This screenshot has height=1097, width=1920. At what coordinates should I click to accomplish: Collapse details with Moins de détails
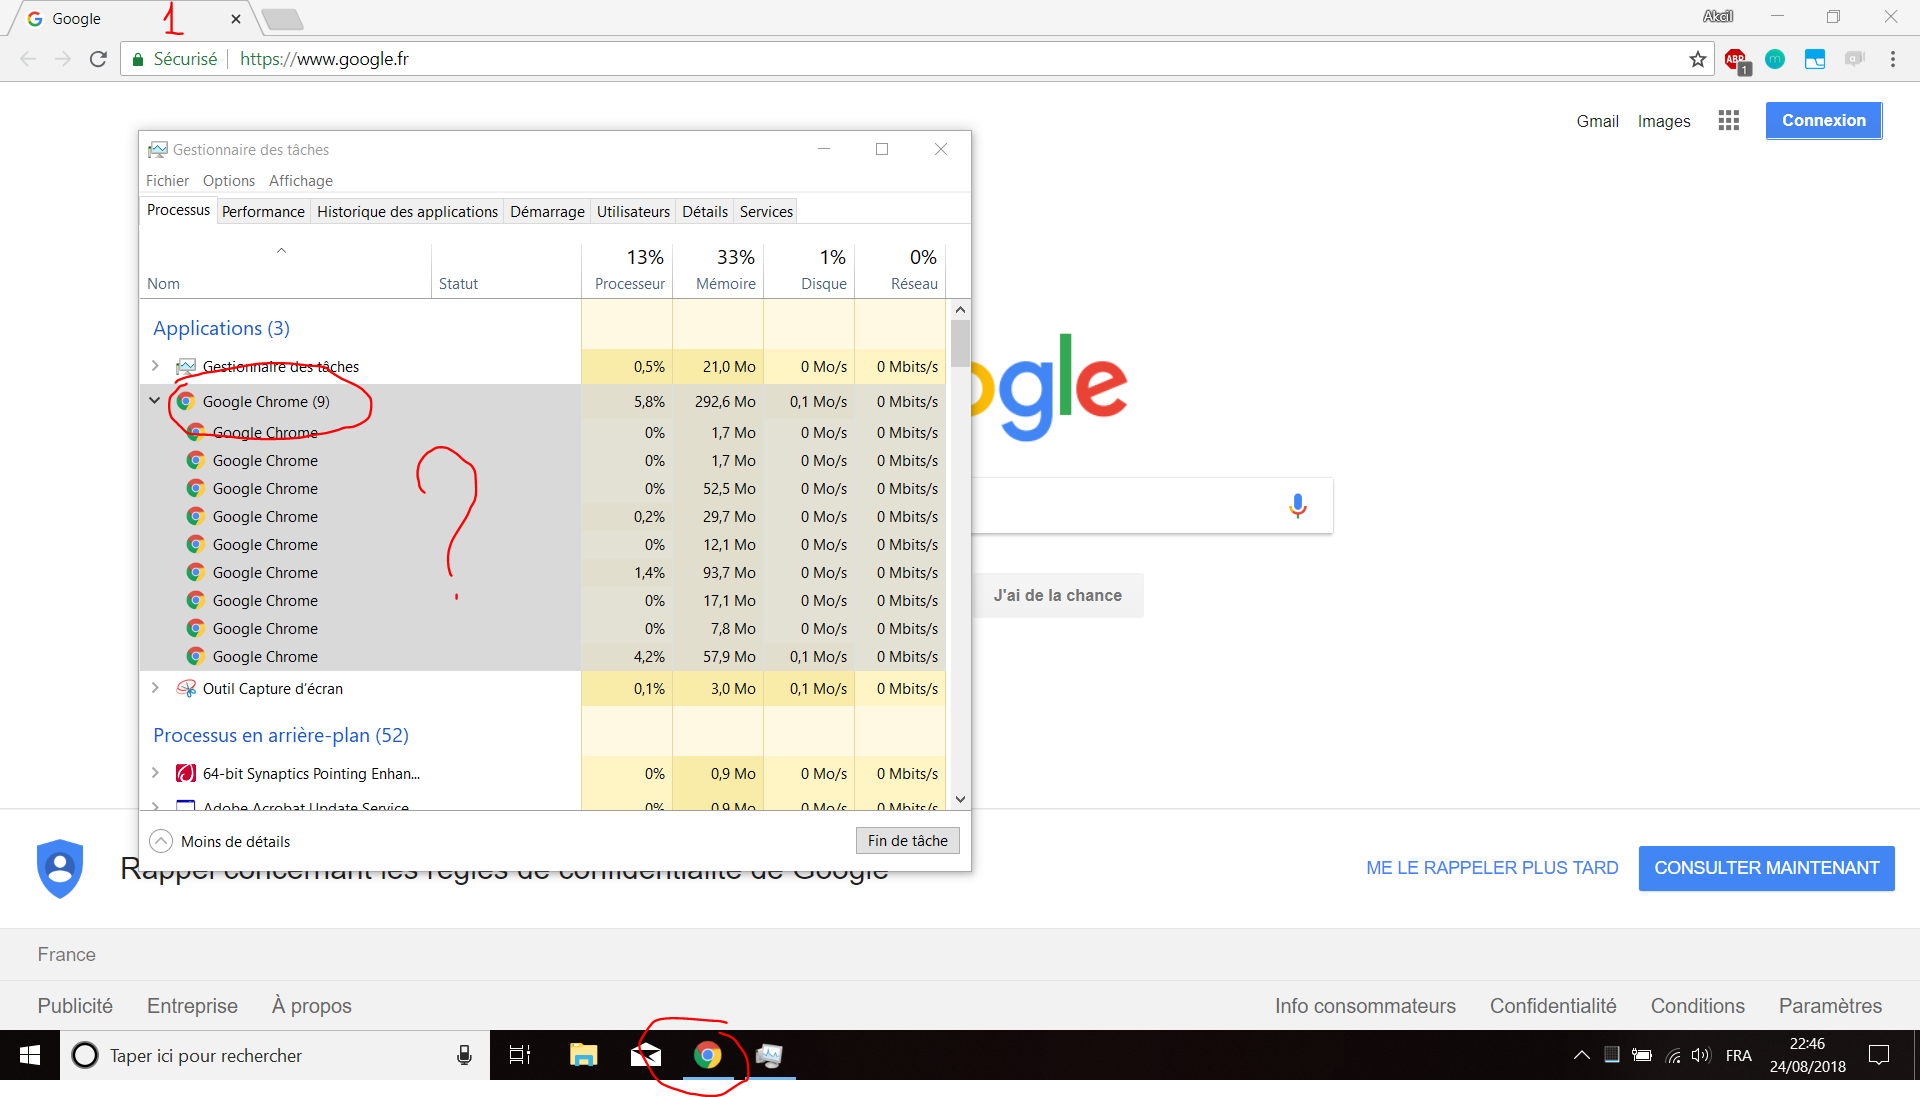click(x=220, y=841)
